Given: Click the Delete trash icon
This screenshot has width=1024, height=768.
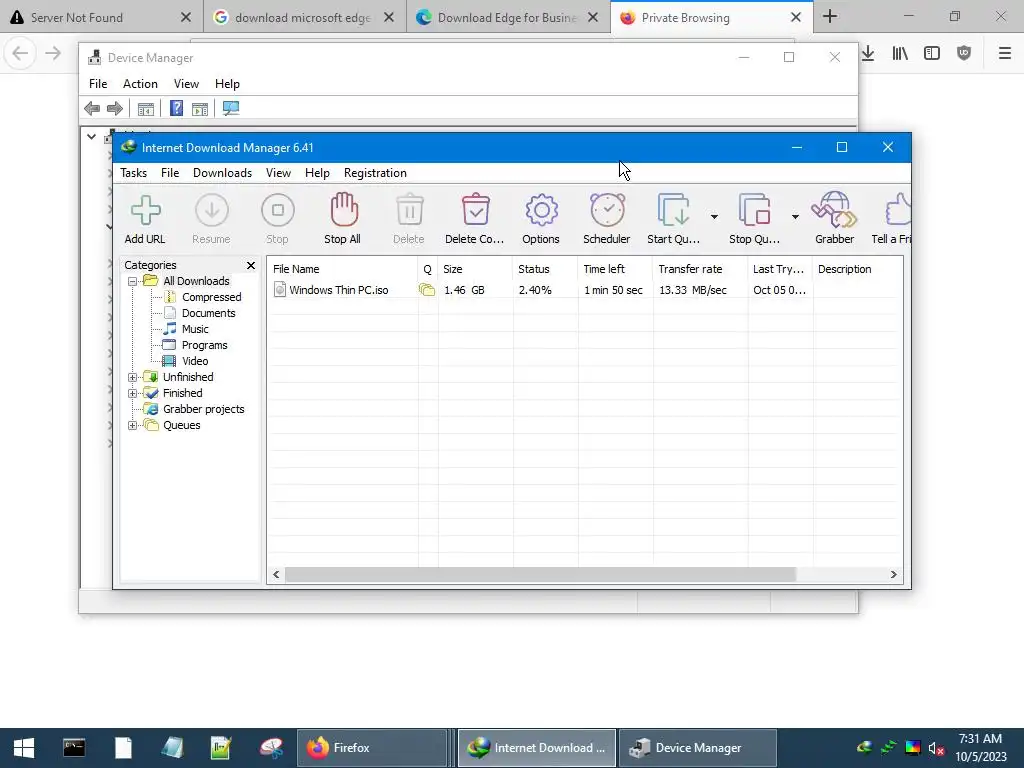Looking at the screenshot, I should click(x=409, y=210).
